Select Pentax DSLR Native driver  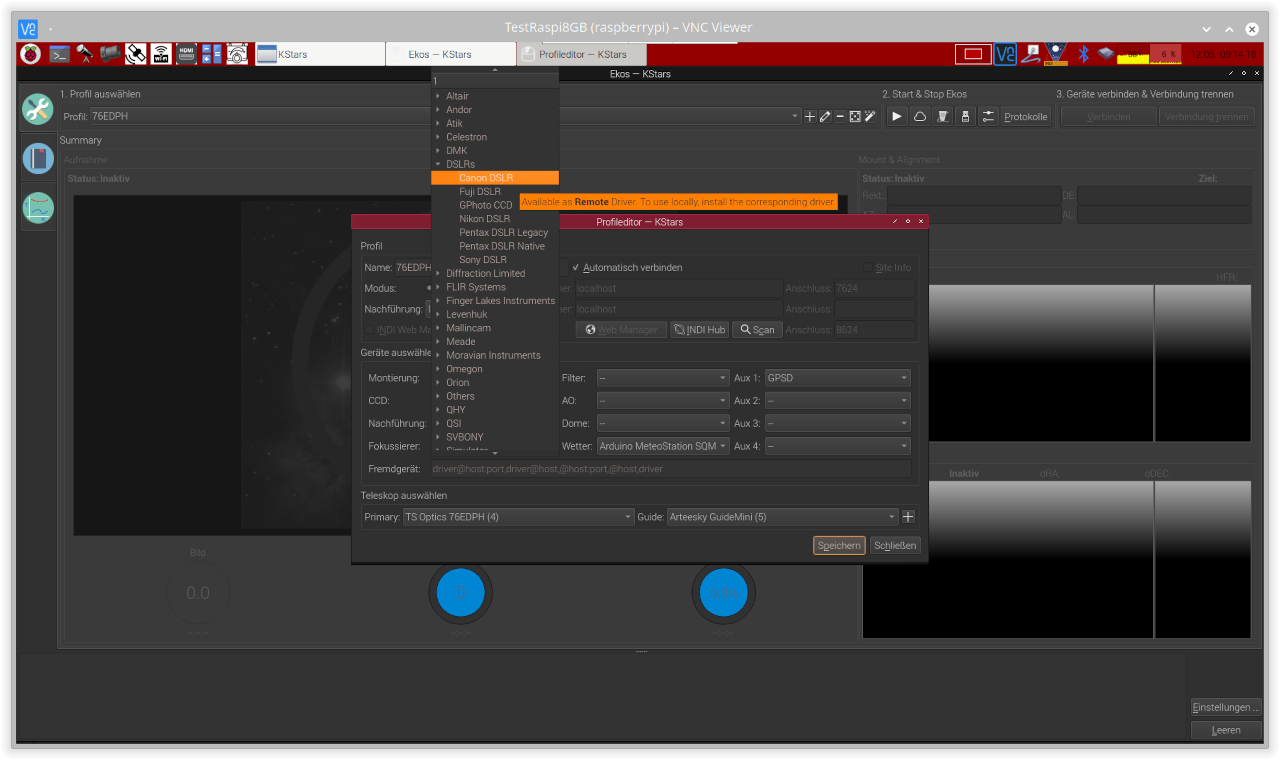[x=495, y=246]
